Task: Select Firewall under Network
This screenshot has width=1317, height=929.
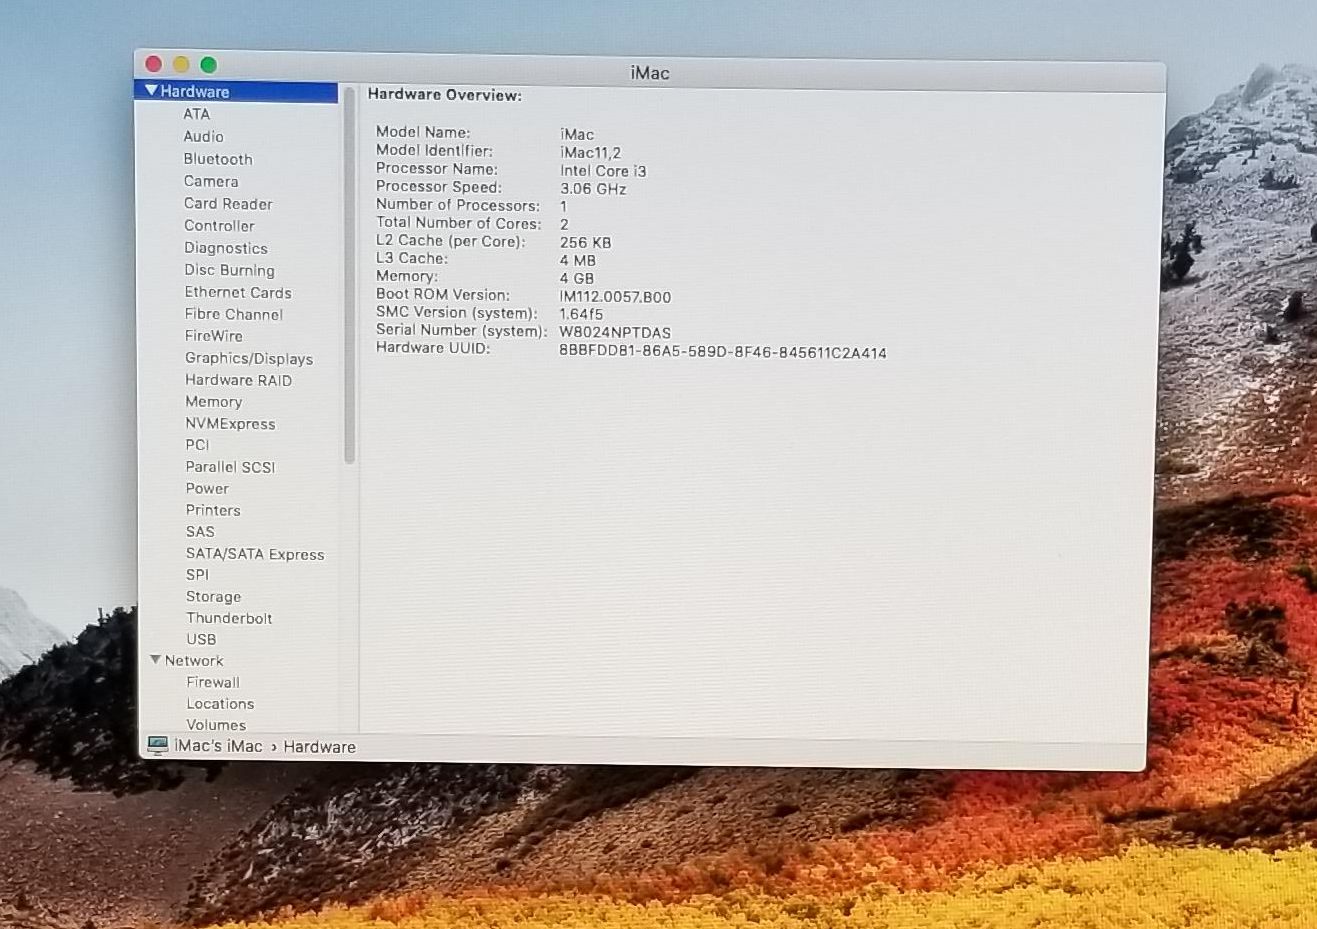Action: tap(213, 682)
